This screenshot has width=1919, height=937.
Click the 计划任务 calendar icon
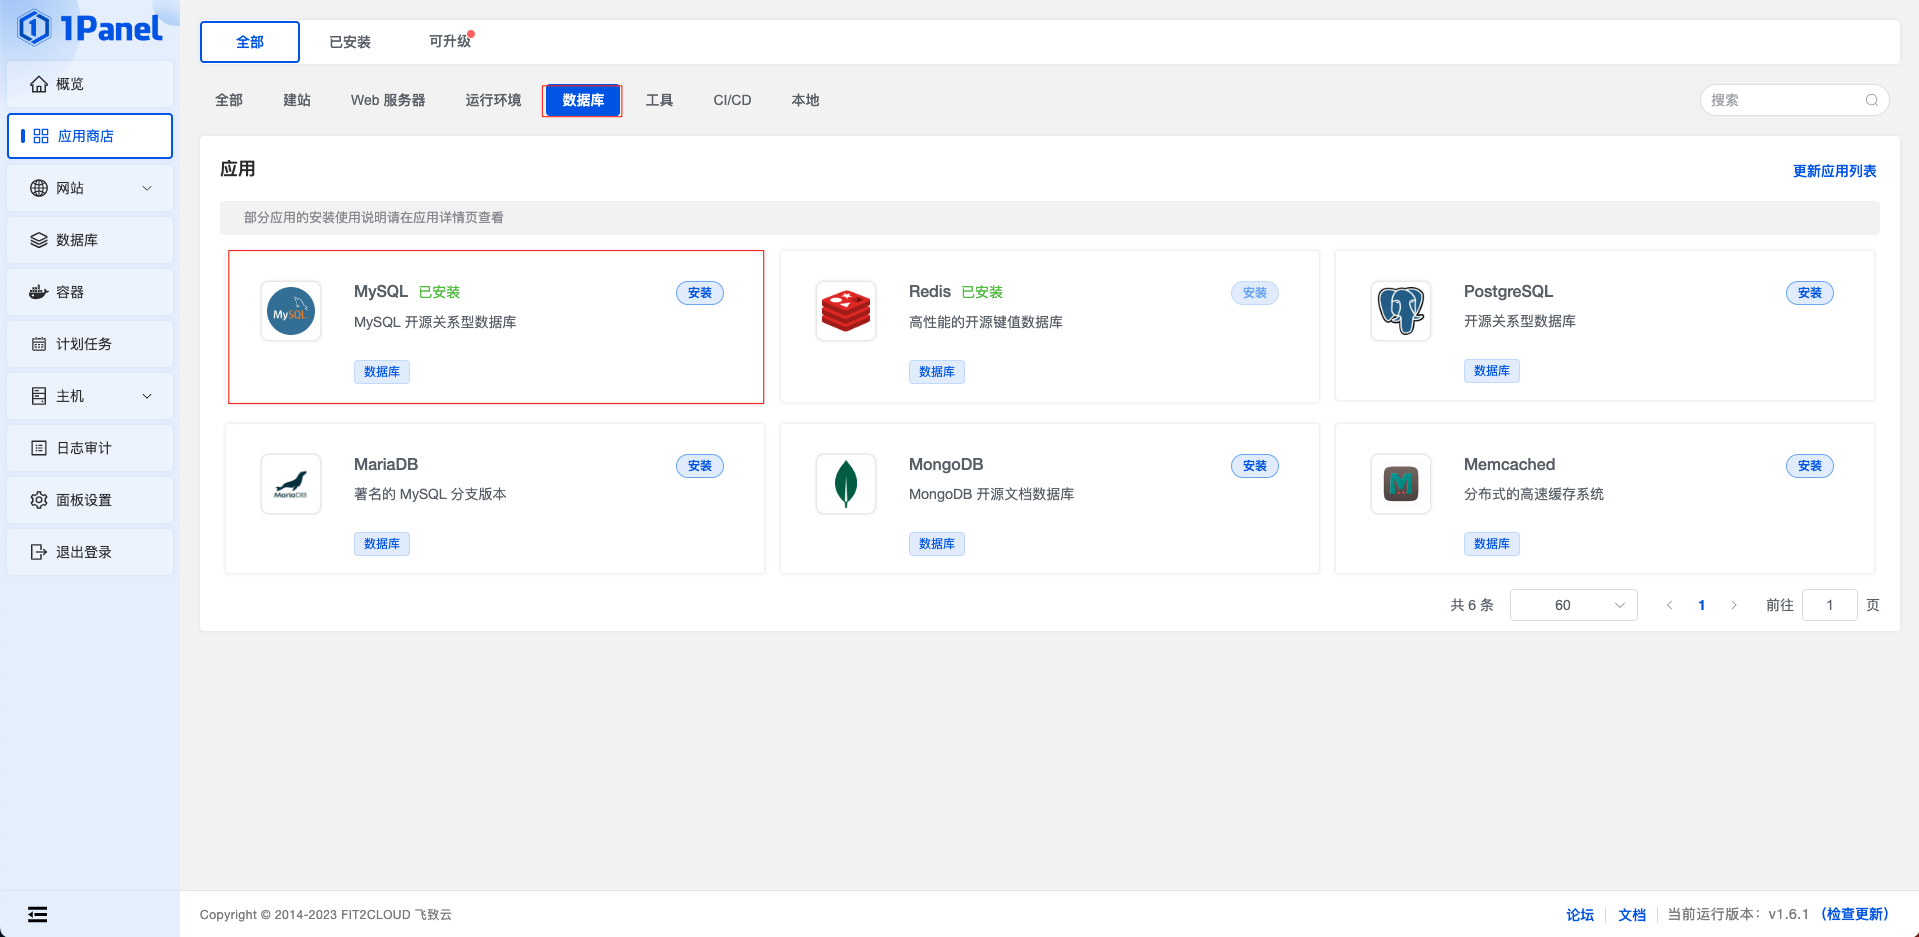39,344
